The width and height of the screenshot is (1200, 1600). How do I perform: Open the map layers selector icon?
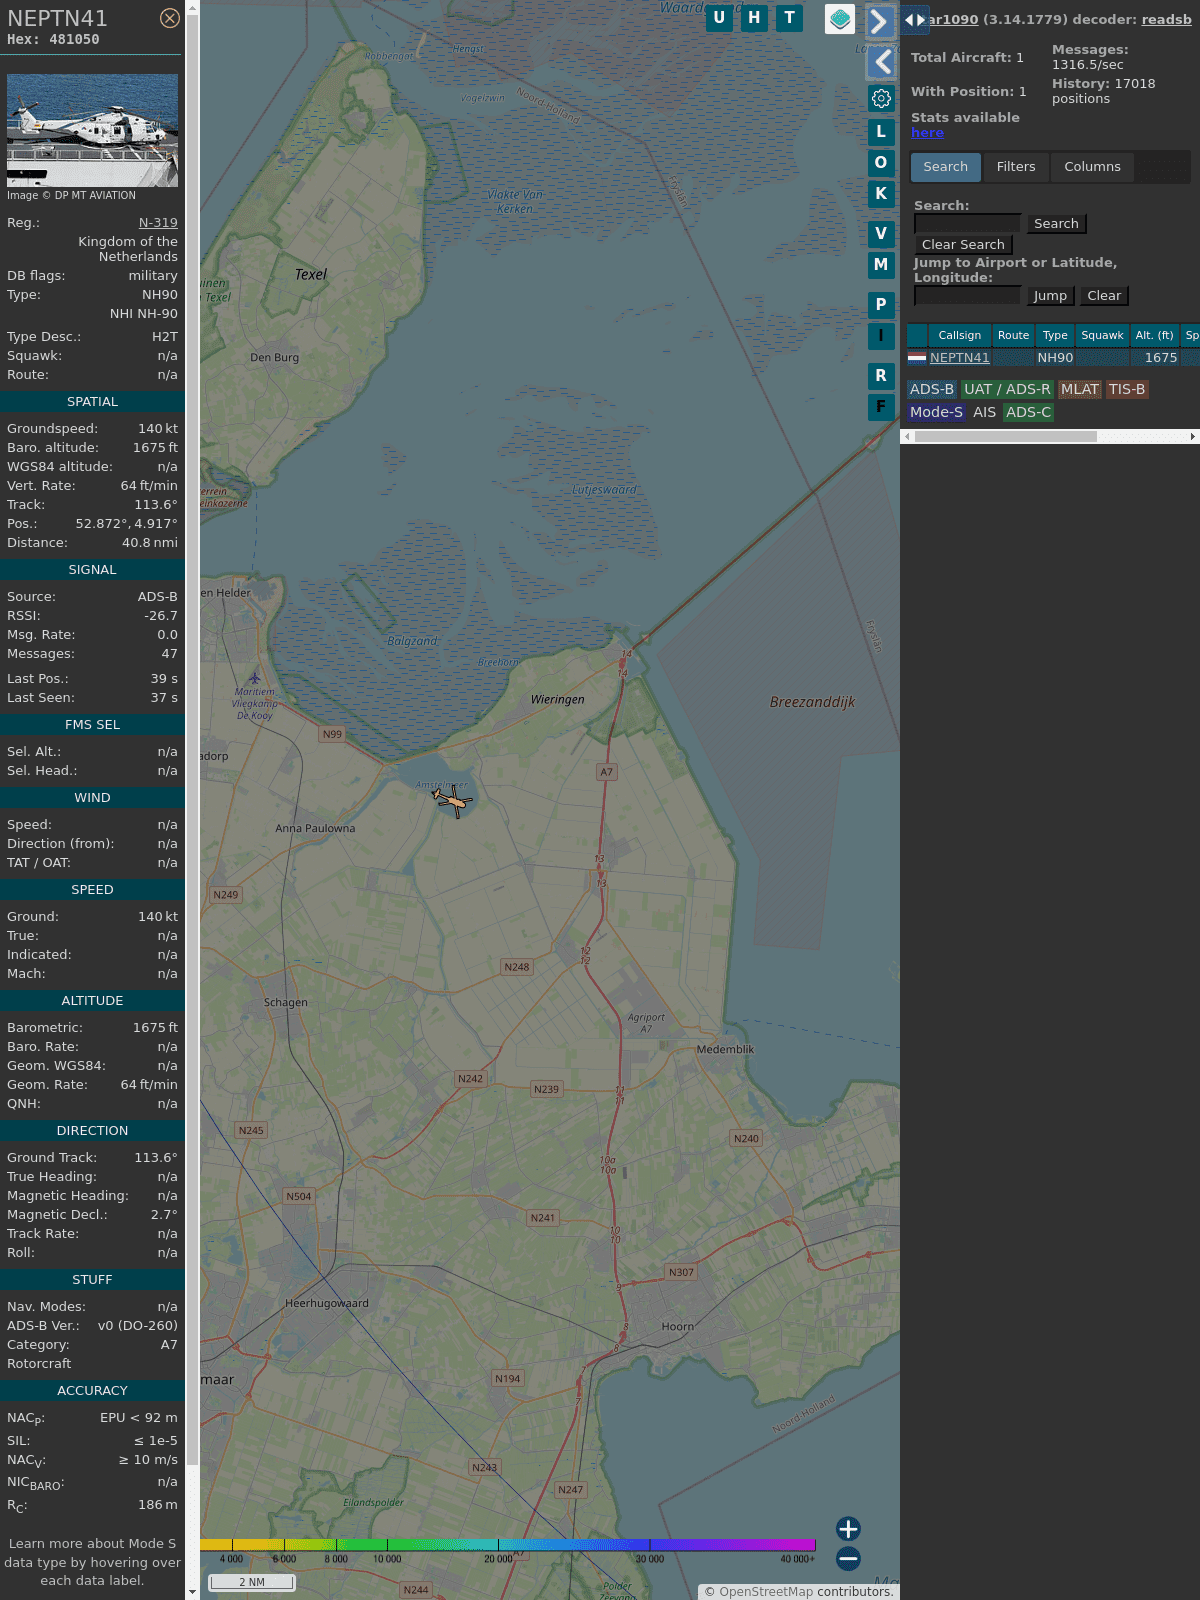click(x=840, y=18)
